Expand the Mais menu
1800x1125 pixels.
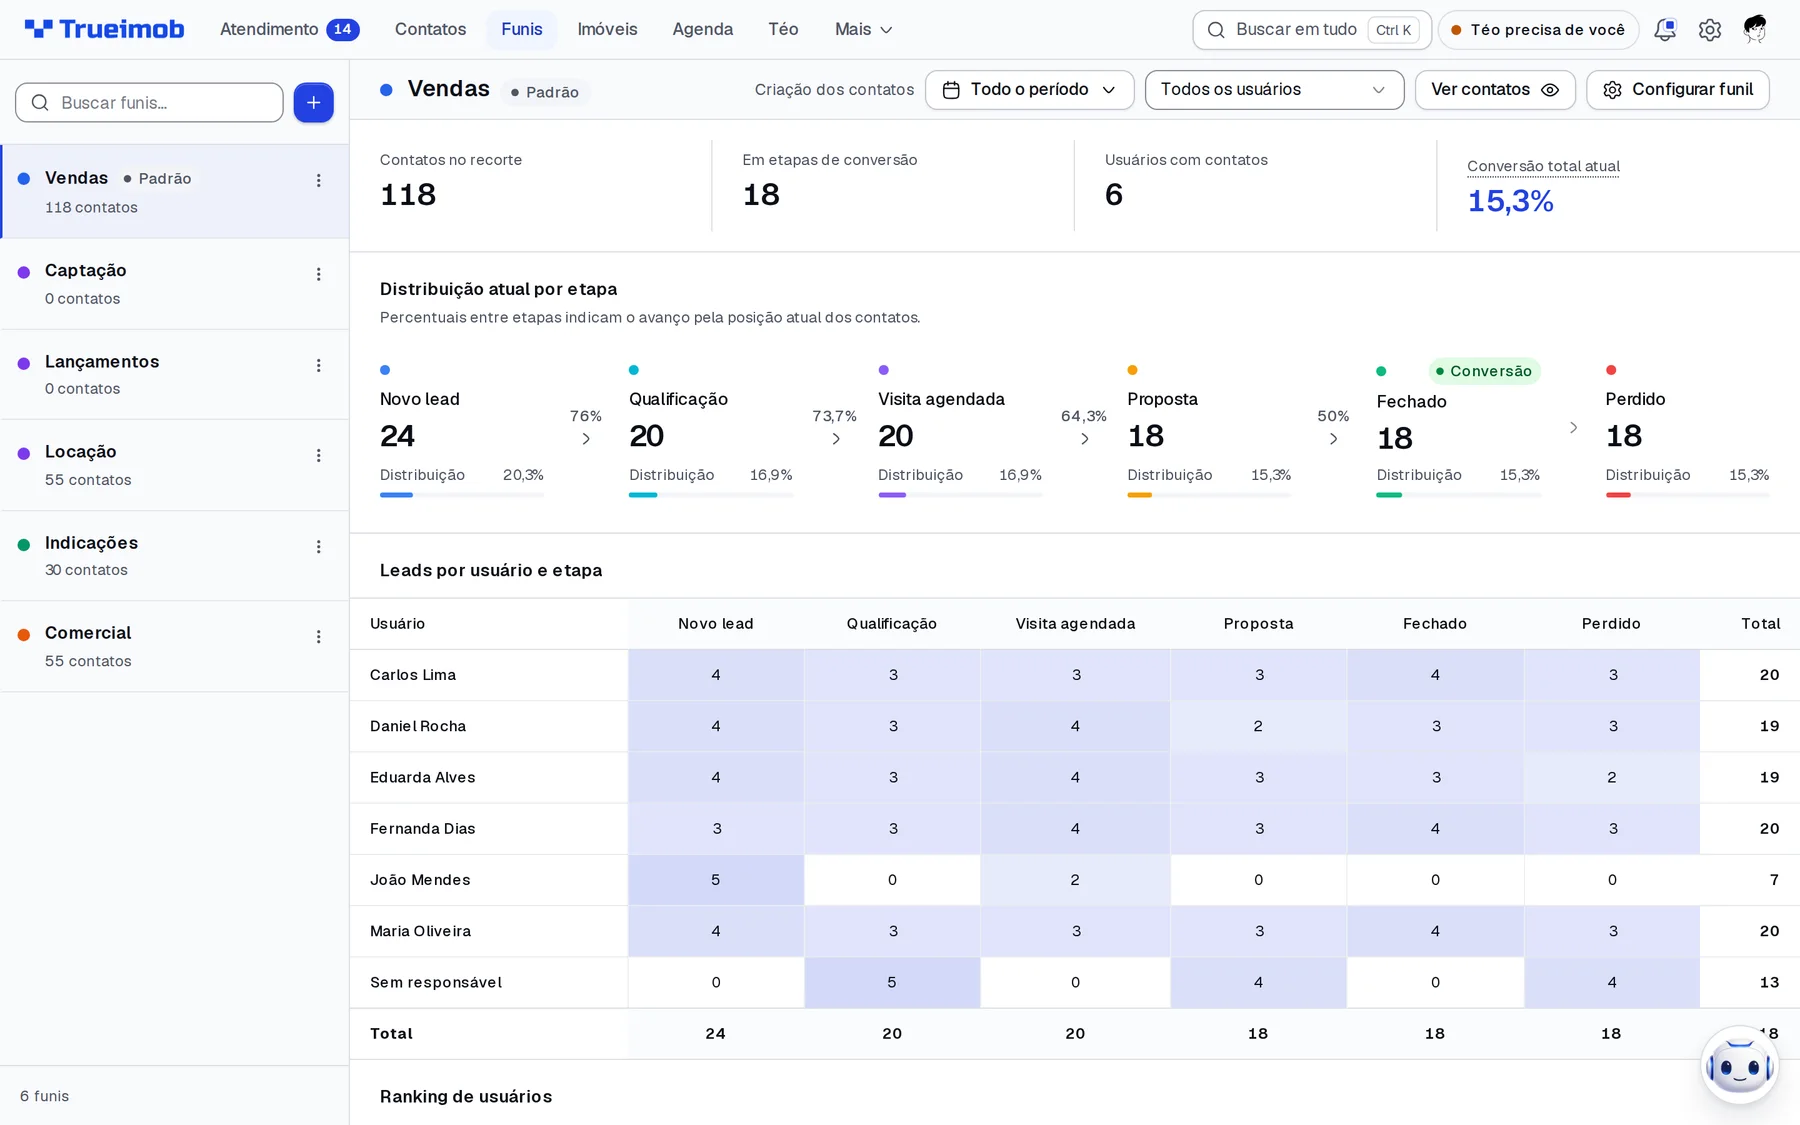(x=864, y=30)
